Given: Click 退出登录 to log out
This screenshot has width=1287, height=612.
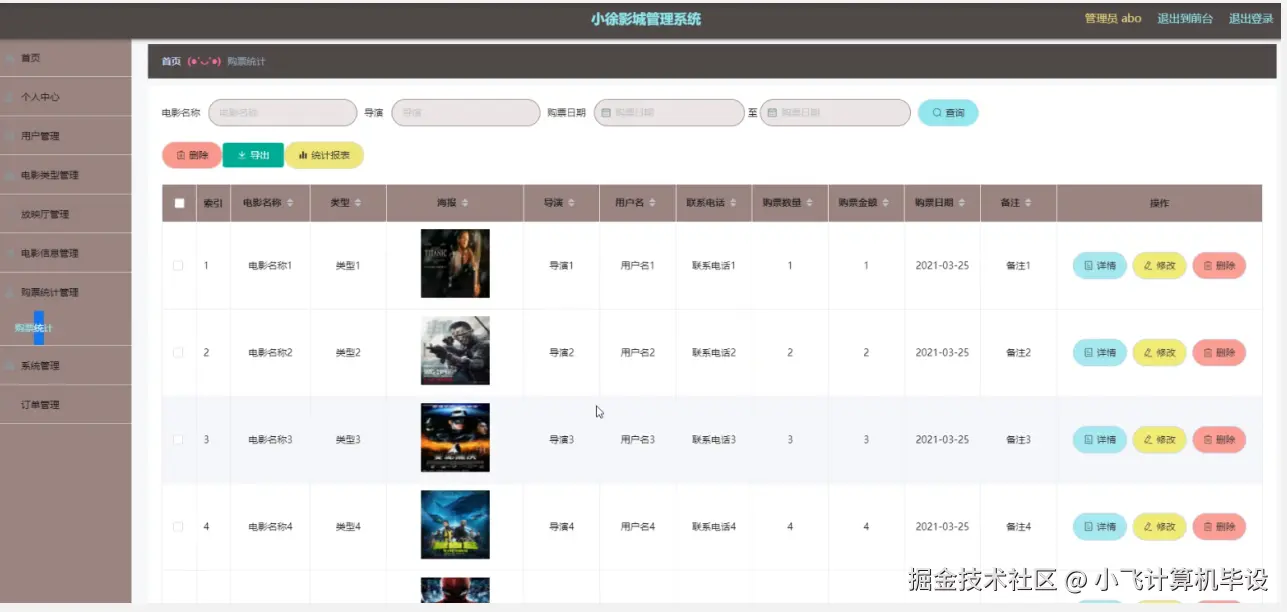Looking at the screenshot, I should tap(1251, 19).
